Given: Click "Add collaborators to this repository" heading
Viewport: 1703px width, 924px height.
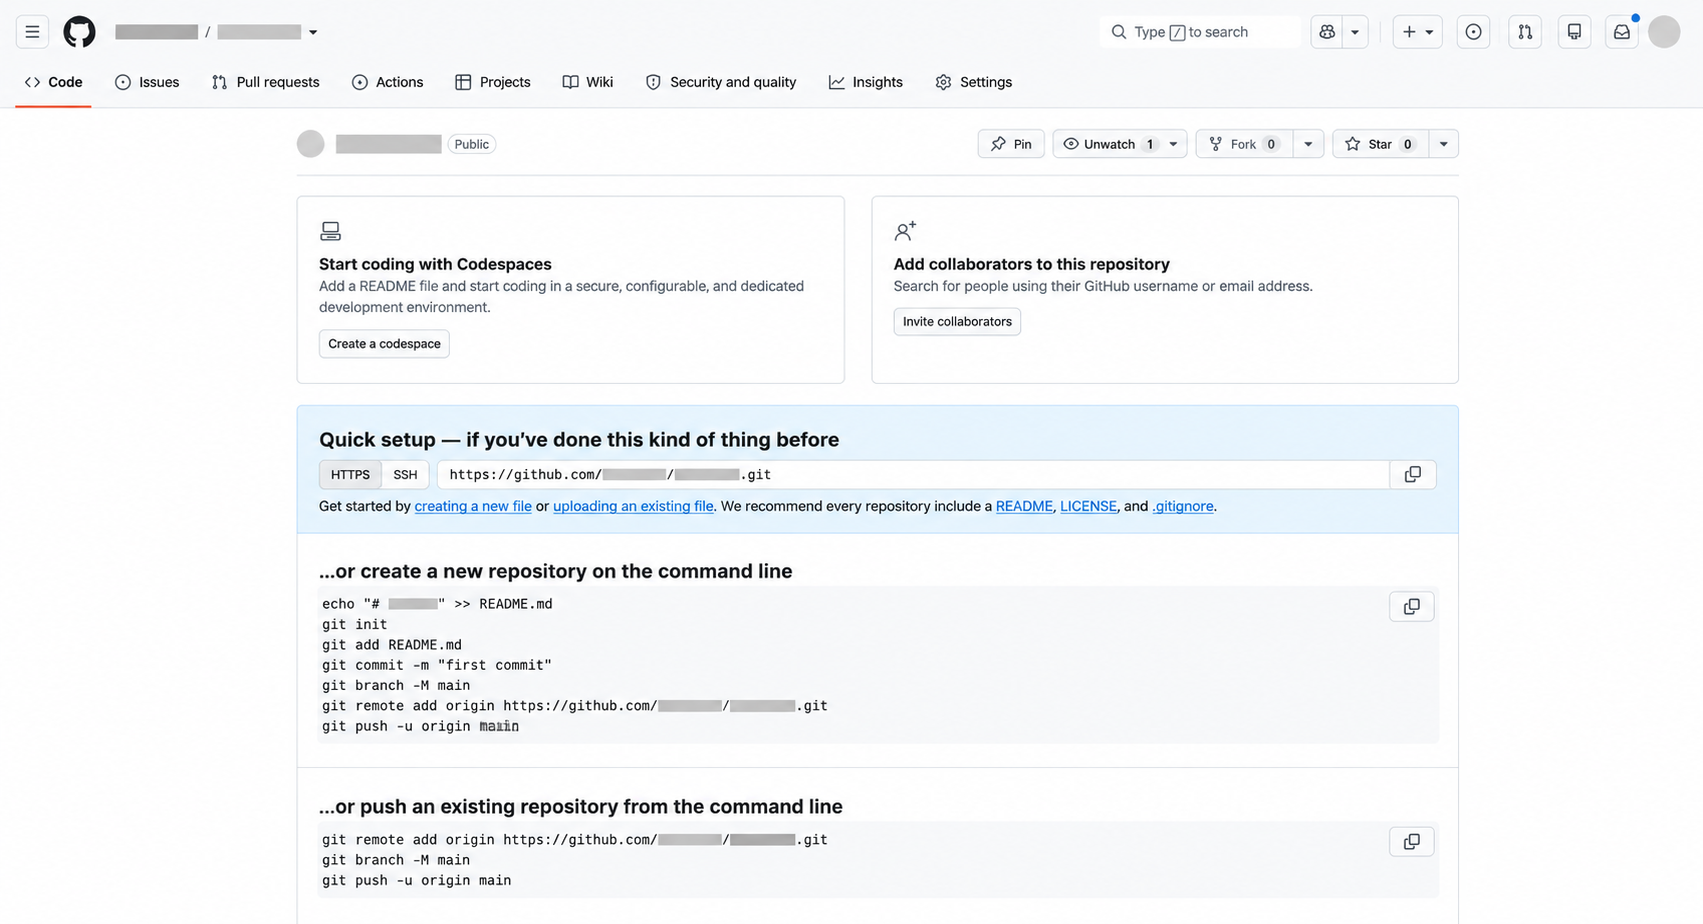Looking at the screenshot, I should pos(1032,264).
